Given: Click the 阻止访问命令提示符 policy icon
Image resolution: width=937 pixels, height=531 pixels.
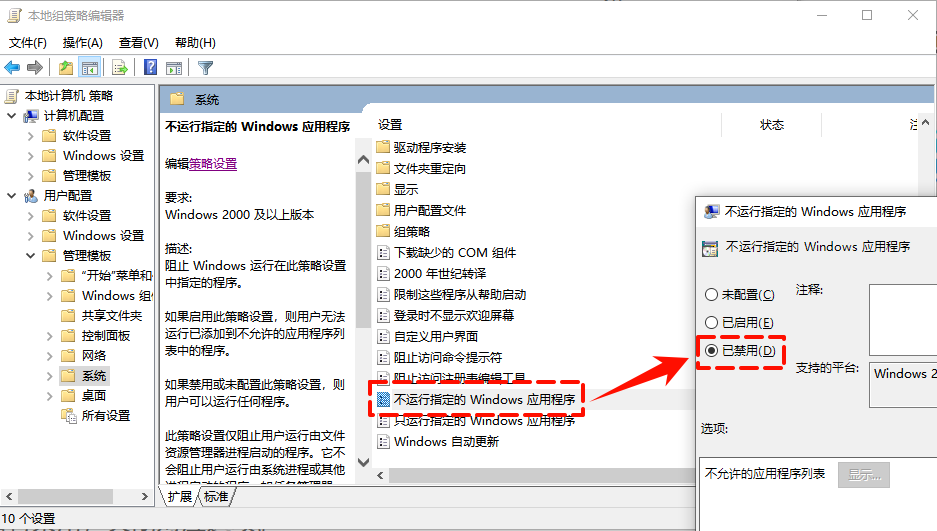Looking at the screenshot, I should (x=384, y=358).
